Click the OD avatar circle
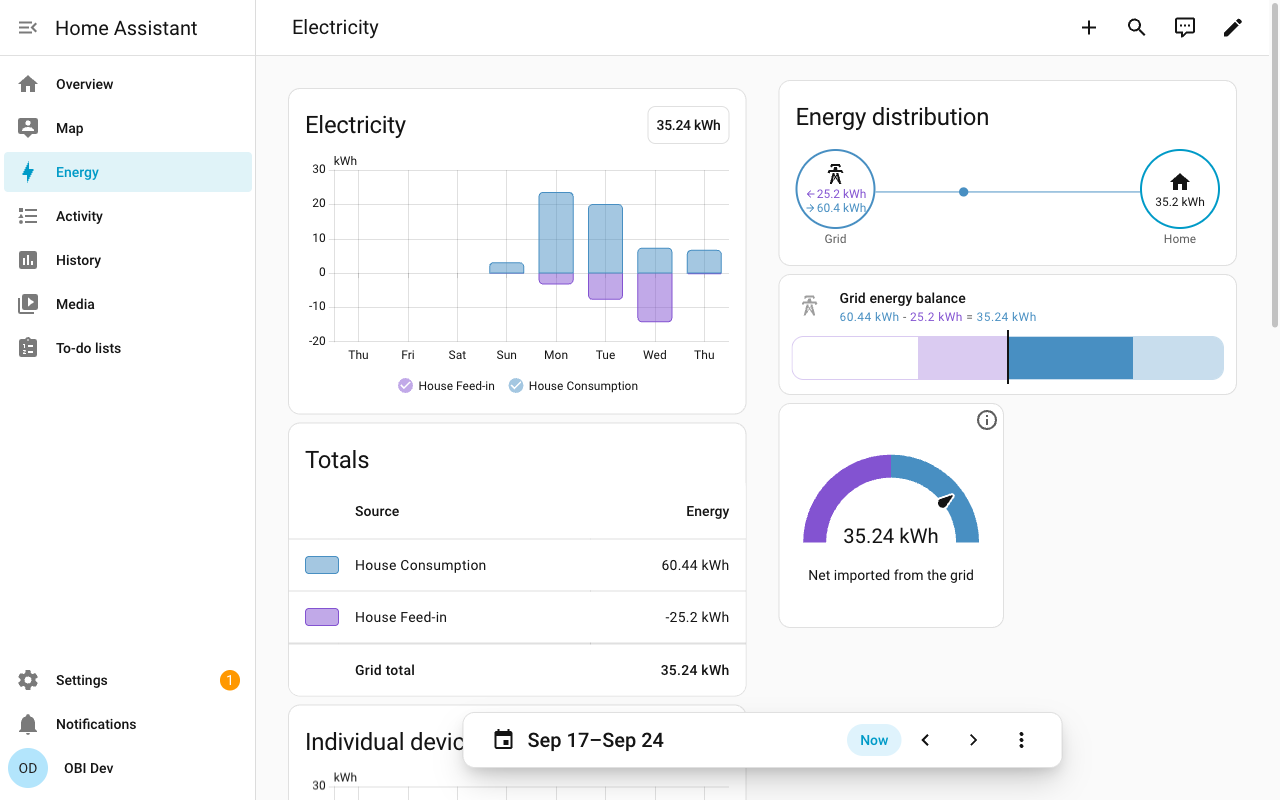 pyautogui.click(x=28, y=768)
